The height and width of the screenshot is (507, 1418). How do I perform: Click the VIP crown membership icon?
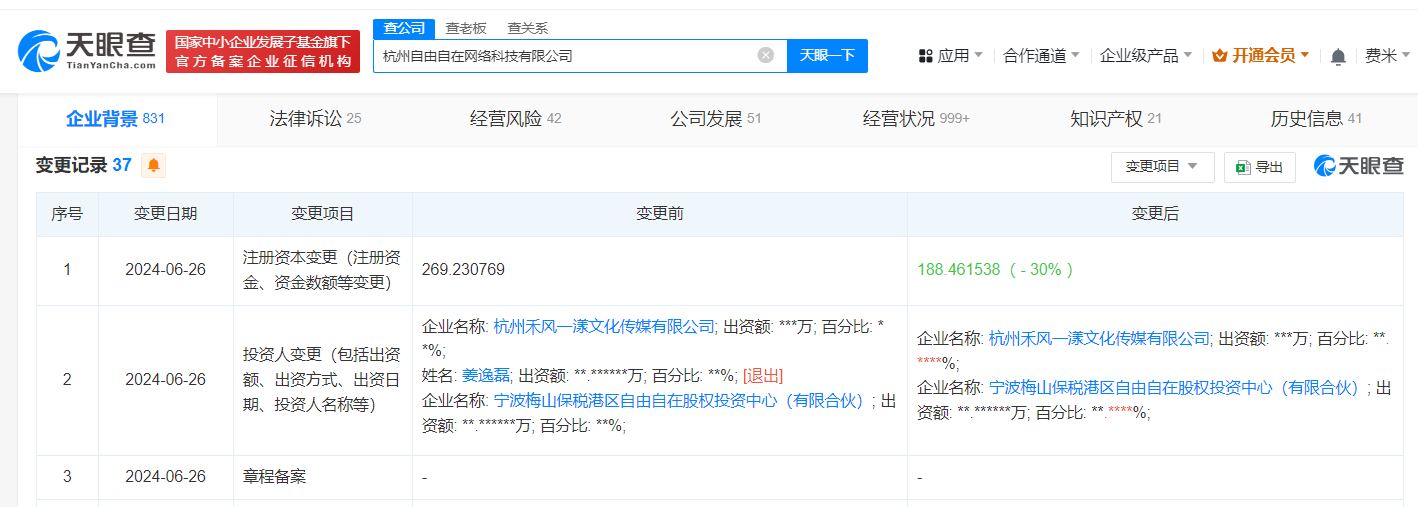tap(1219, 56)
